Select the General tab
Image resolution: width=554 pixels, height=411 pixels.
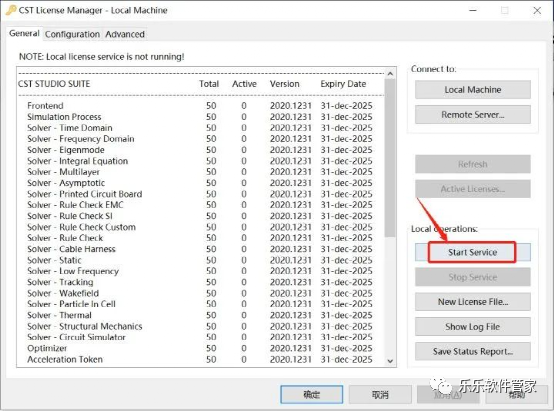click(24, 34)
